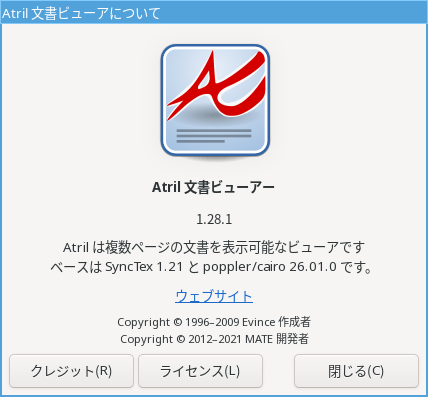Open the クレジット(R) credits button
The image size is (428, 397).
tap(71, 371)
